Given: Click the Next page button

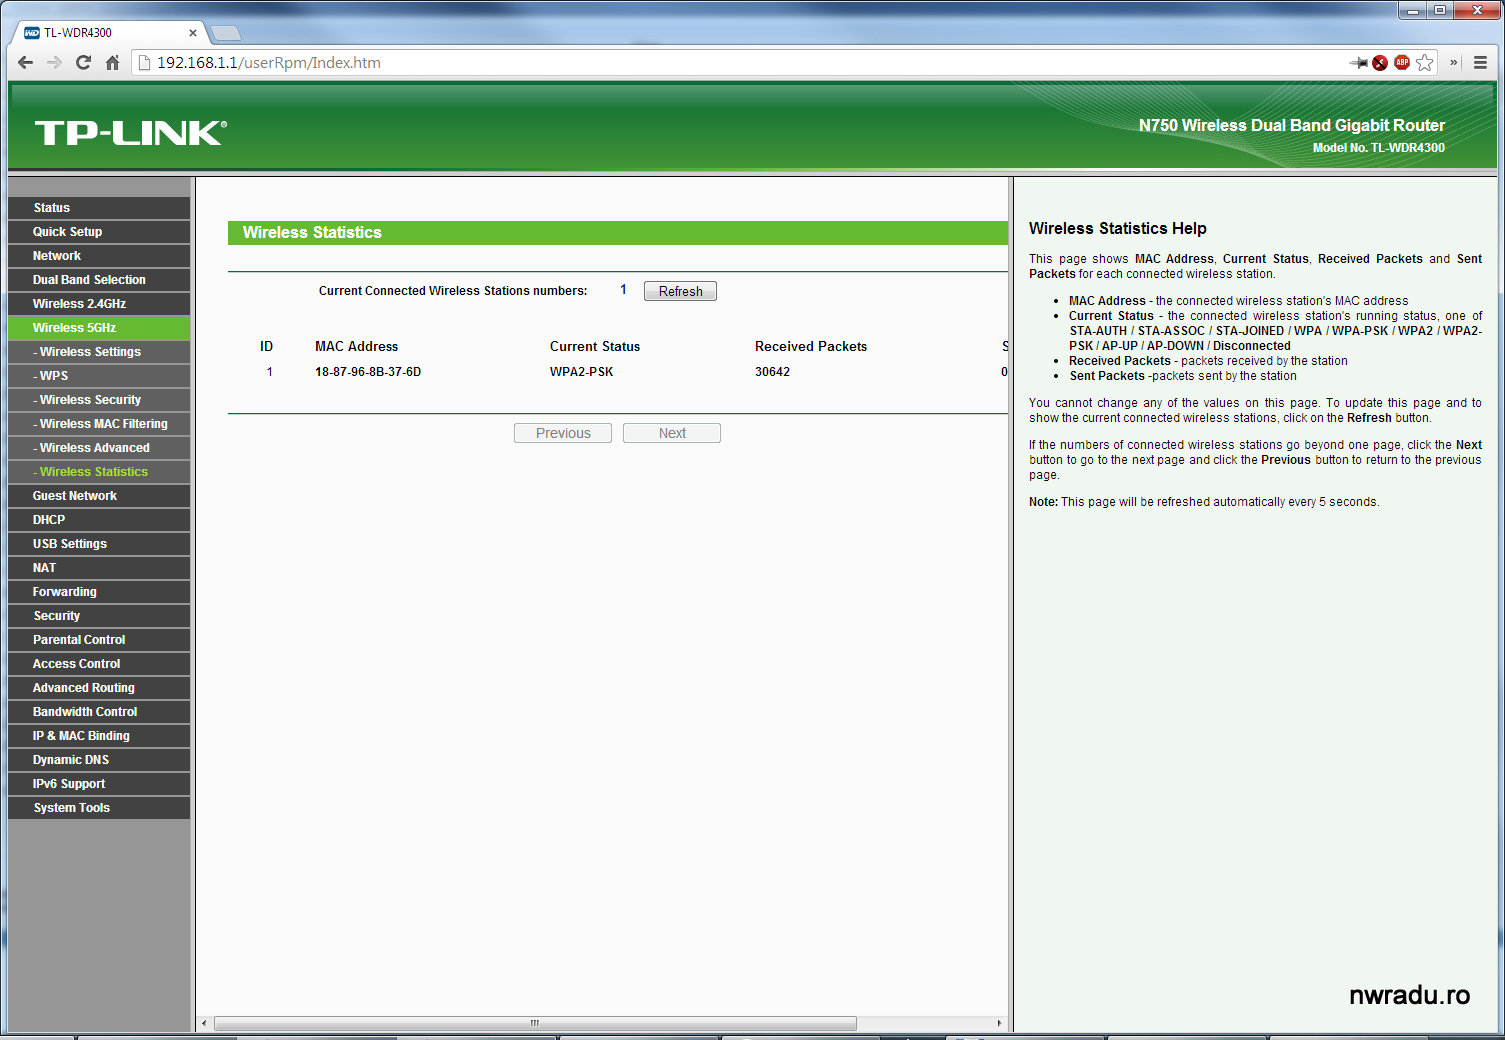Looking at the screenshot, I should point(672,433).
